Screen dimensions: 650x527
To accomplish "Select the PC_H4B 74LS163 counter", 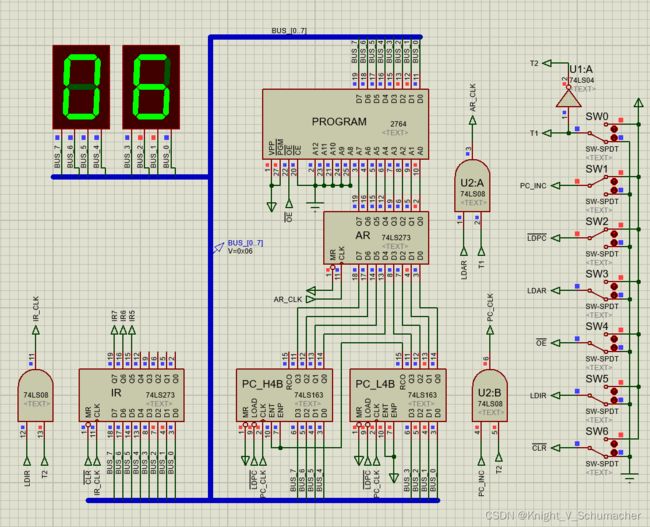I will [x=284, y=395].
